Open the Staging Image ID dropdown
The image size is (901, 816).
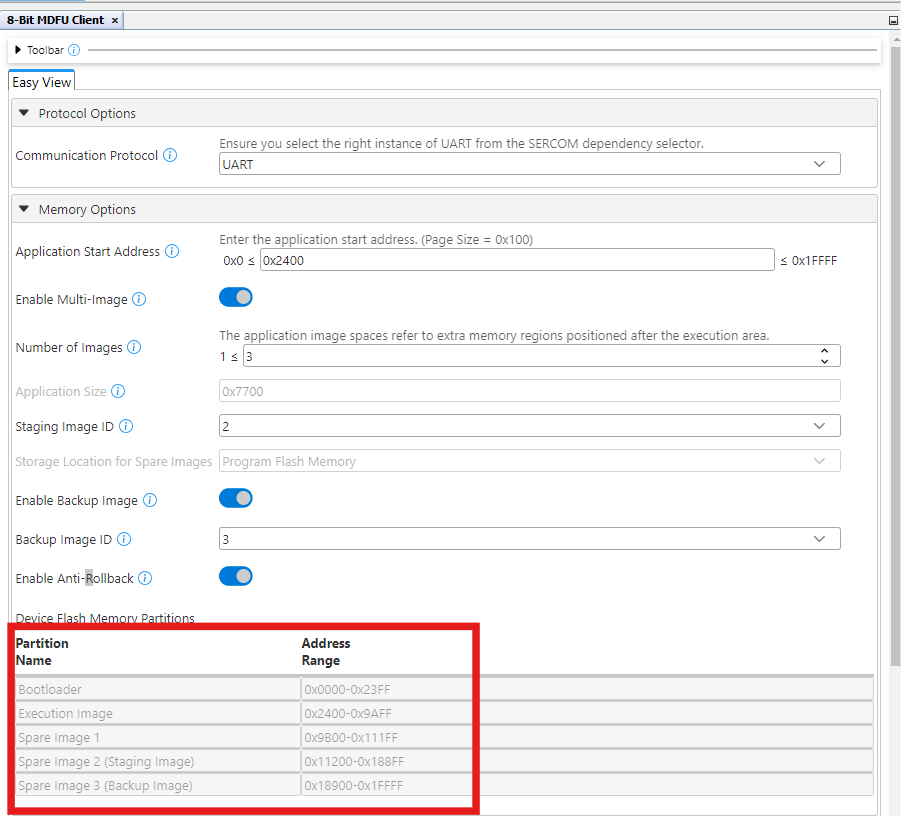click(529, 426)
